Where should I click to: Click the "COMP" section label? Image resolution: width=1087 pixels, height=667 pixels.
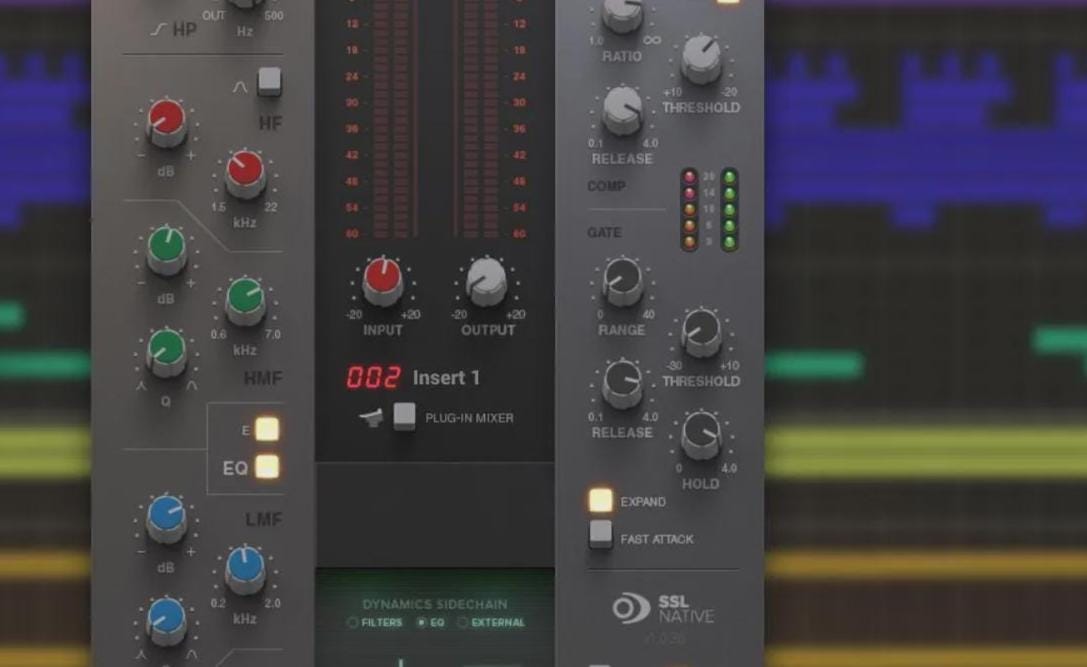tap(607, 186)
